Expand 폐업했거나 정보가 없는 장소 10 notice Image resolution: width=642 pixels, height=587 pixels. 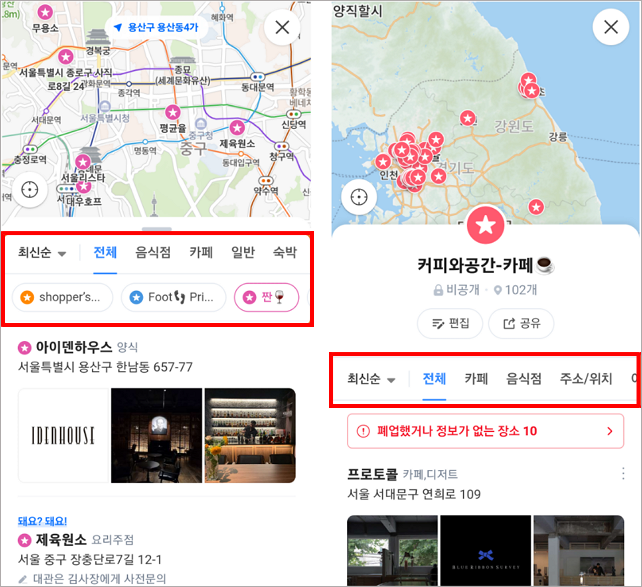click(485, 431)
